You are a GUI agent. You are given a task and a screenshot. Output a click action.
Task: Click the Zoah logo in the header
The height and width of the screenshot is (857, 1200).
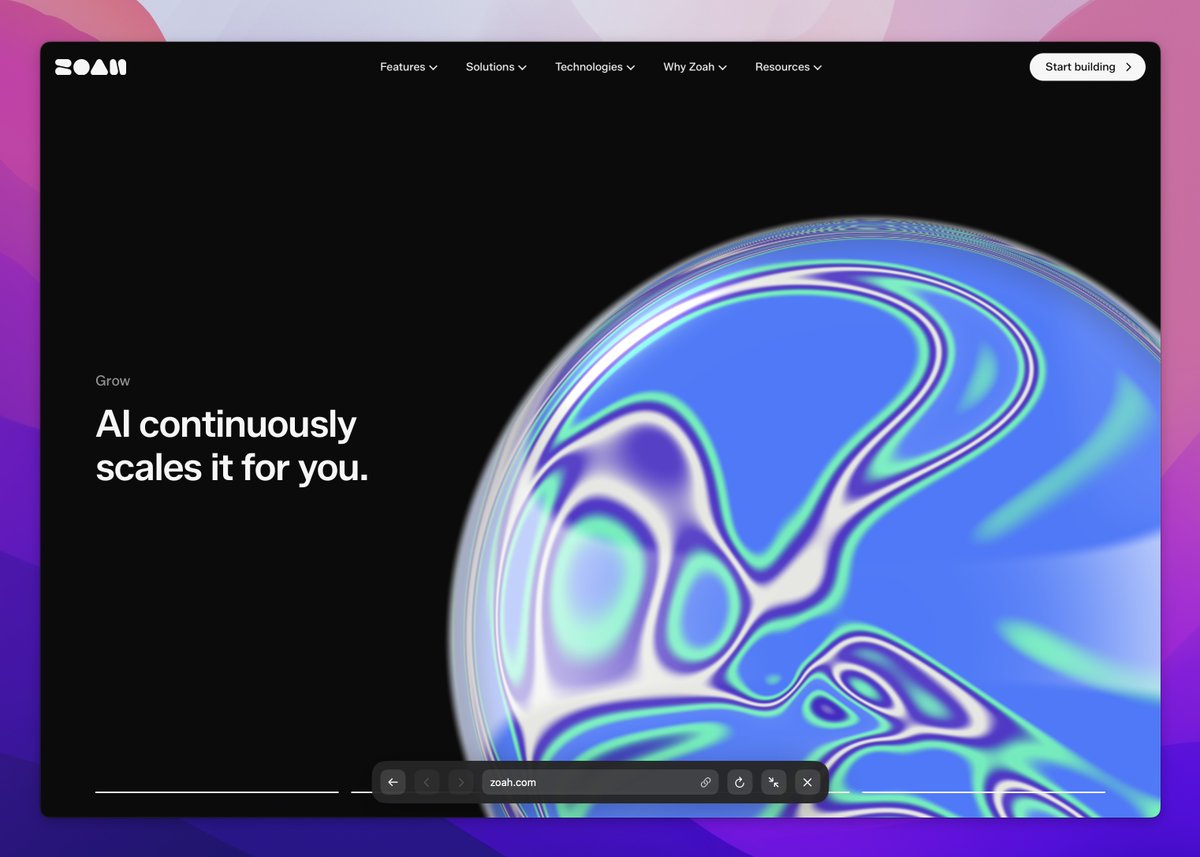click(x=91, y=67)
